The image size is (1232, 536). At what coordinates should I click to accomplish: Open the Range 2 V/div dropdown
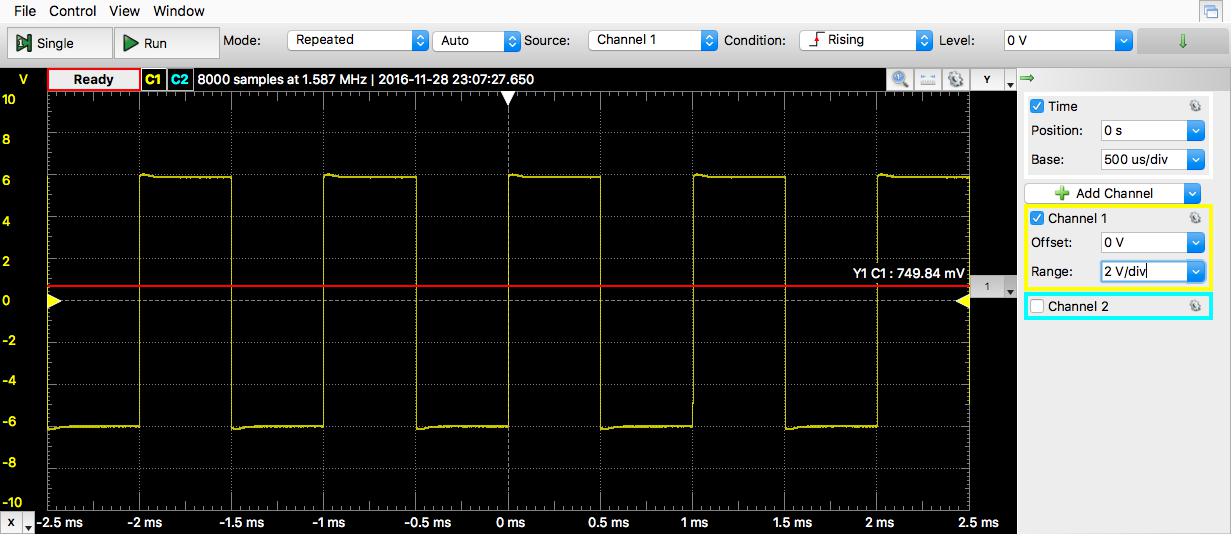coord(1195,271)
